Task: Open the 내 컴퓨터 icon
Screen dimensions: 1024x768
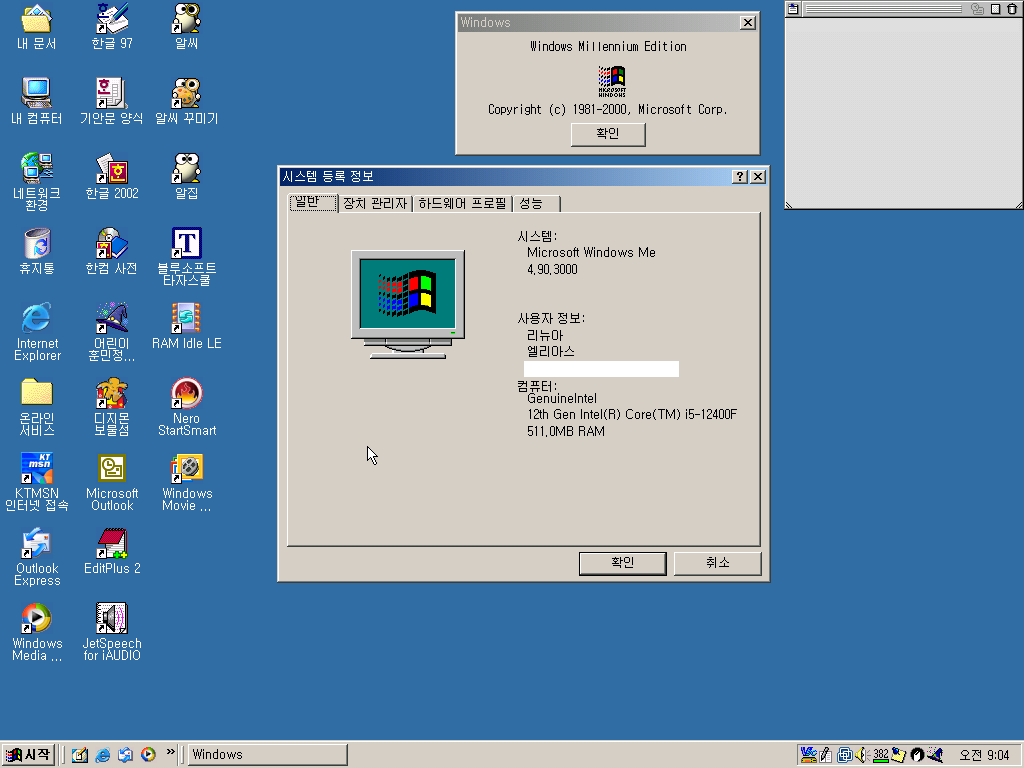Action: (37, 94)
